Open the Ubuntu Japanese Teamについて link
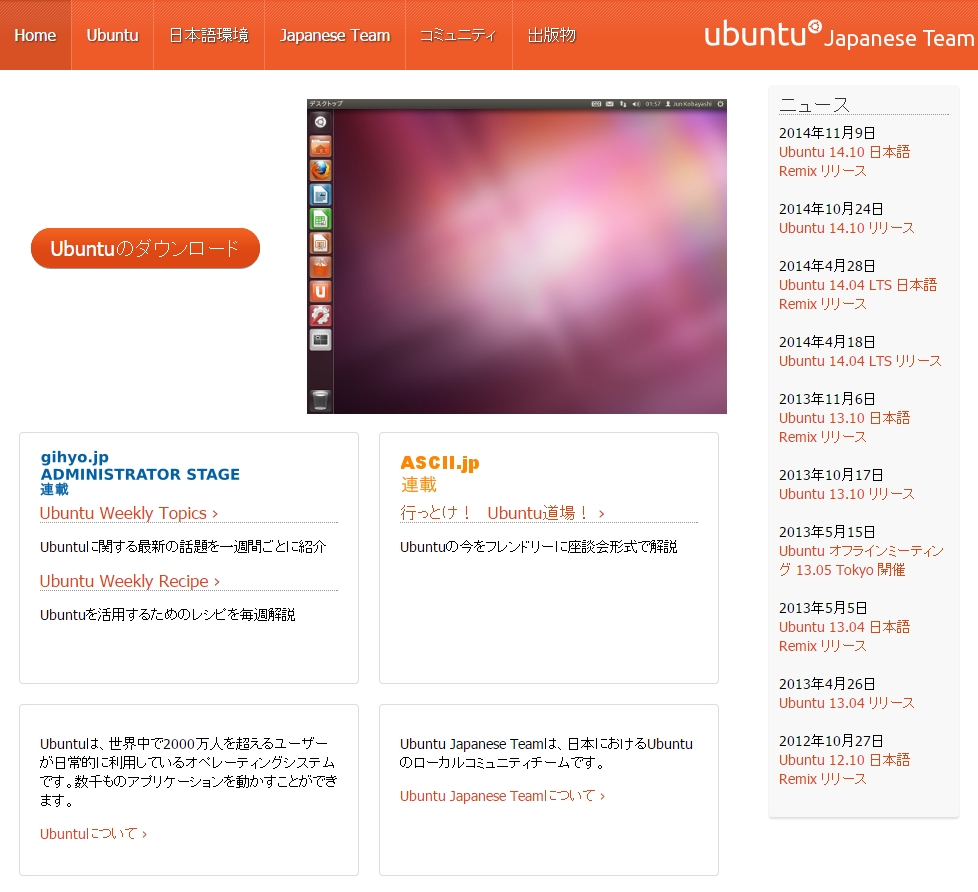 pos(502,796)
